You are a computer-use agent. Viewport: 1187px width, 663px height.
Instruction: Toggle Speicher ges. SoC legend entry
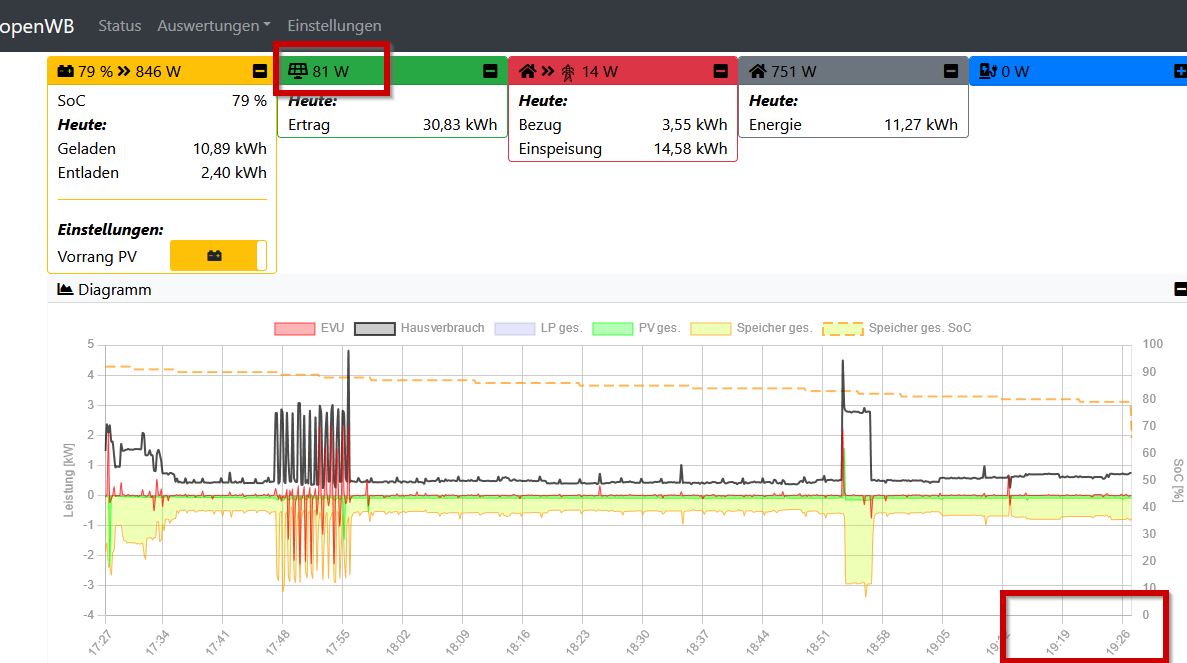(x=896, y=328)
